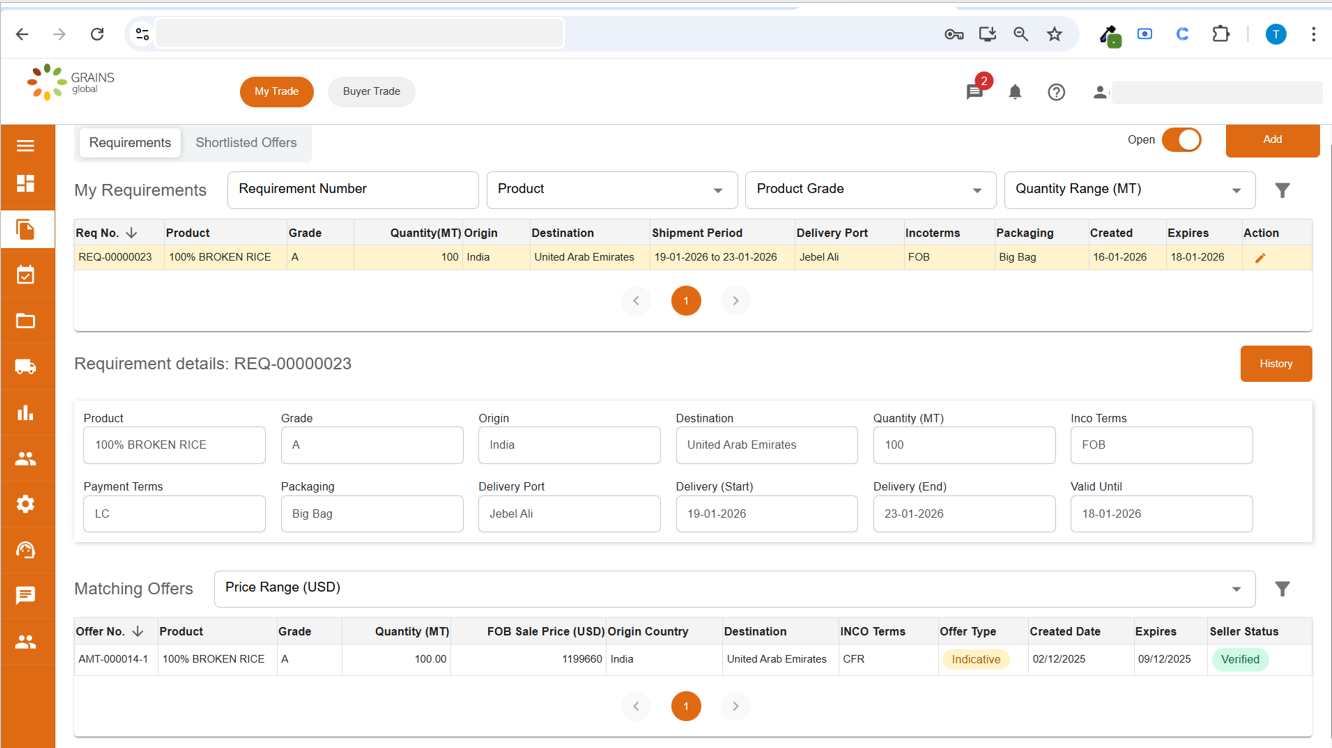Screen dimensions: 1332x748
Task: Toggle the Open requirements switch
Action: (1181, 140)
